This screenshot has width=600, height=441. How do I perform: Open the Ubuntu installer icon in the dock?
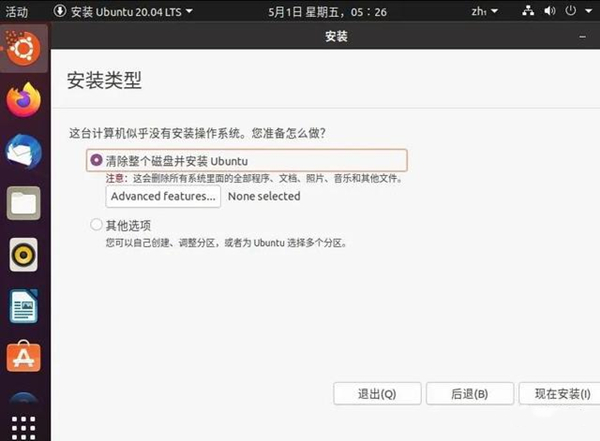click(x=24, y=48)
